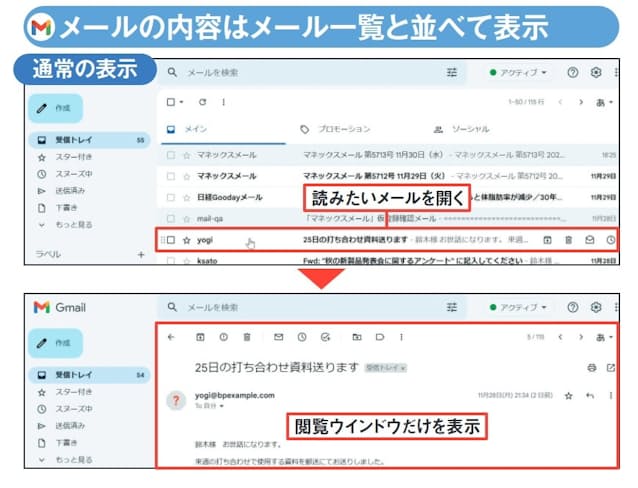
Task: Open More options next to Labels icon
Action: point(402,337)
